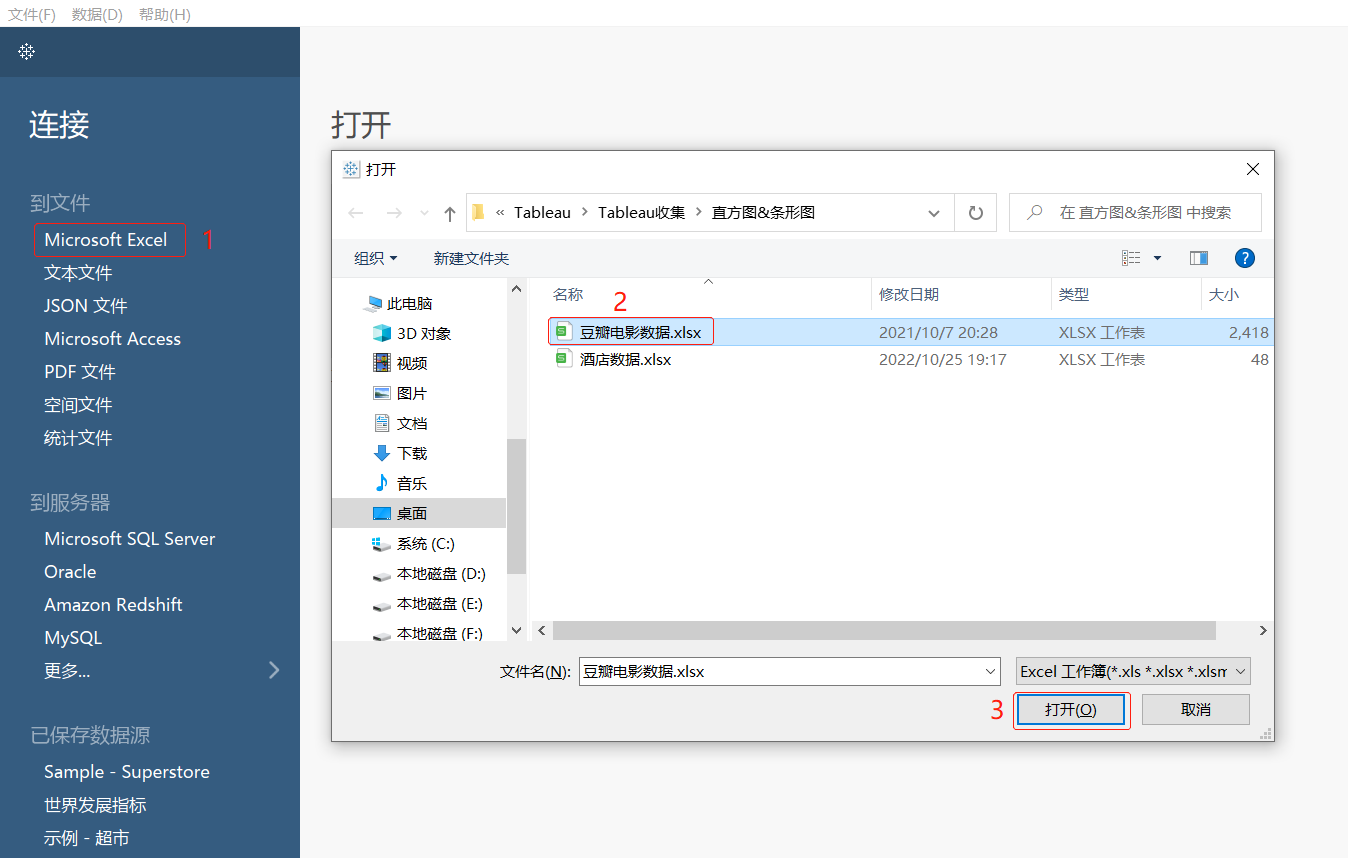The image size is (1348, 858).
Task: Open the file name combo box arrow
Action: click(991, 671)
